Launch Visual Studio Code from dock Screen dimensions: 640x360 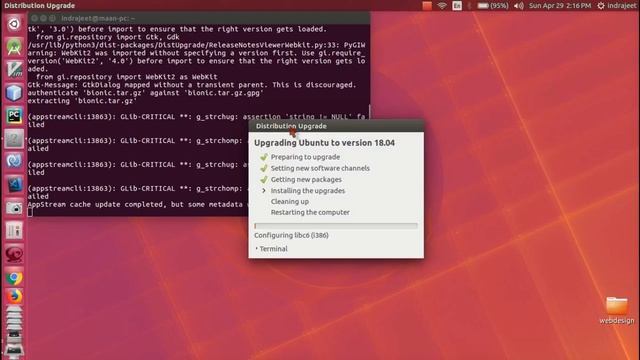14,184
